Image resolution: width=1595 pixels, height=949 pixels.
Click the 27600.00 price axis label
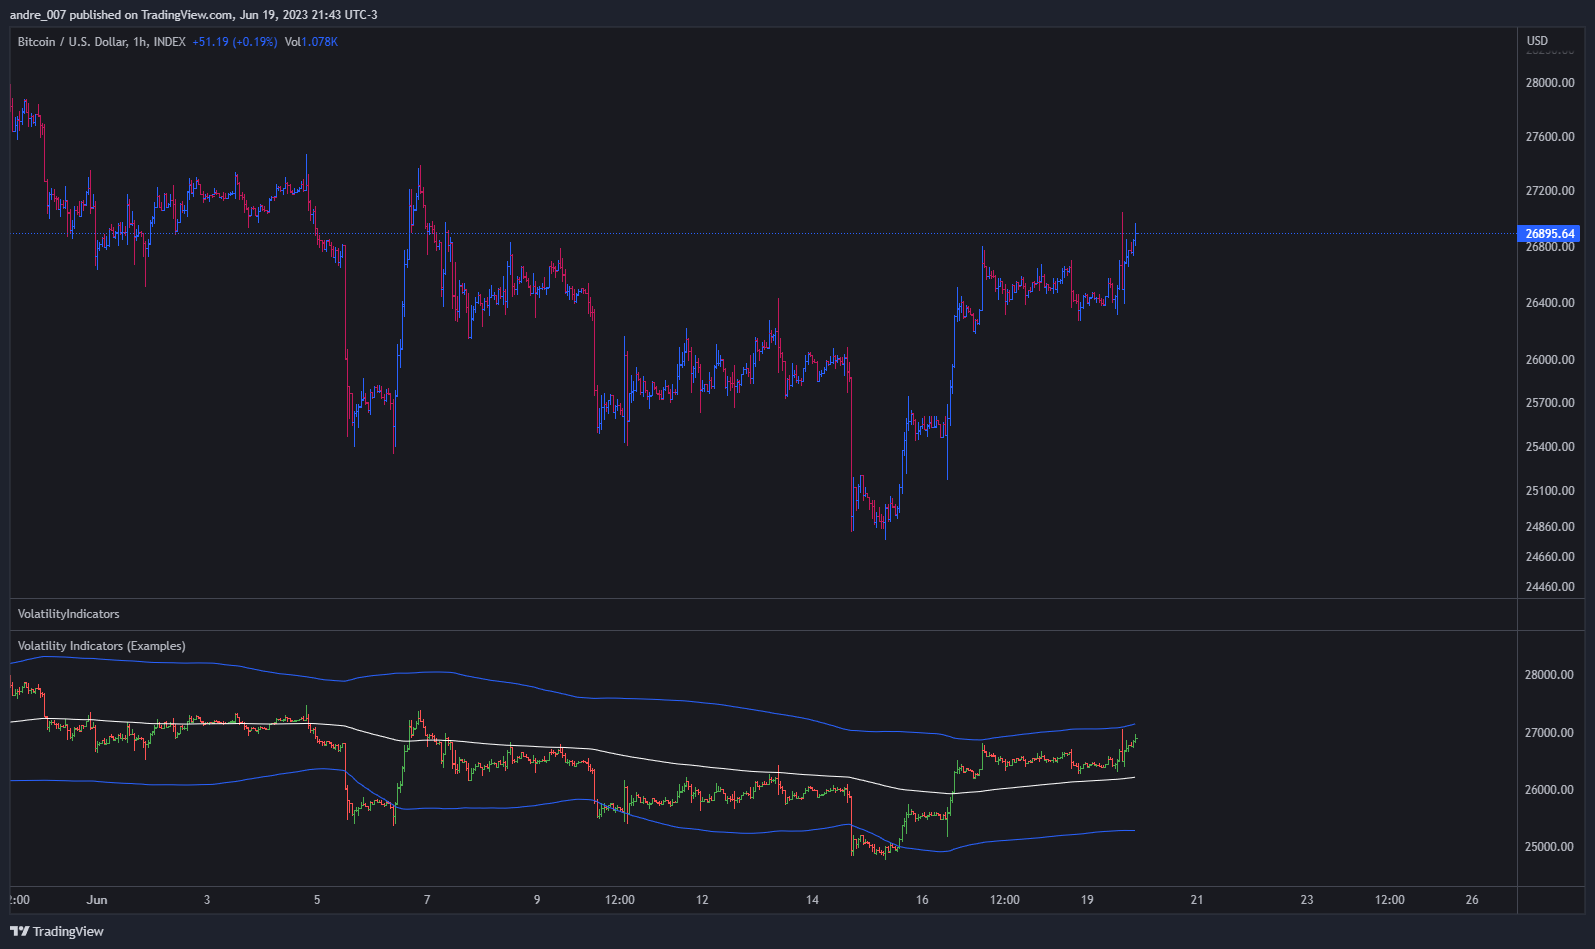(1550, 137)
